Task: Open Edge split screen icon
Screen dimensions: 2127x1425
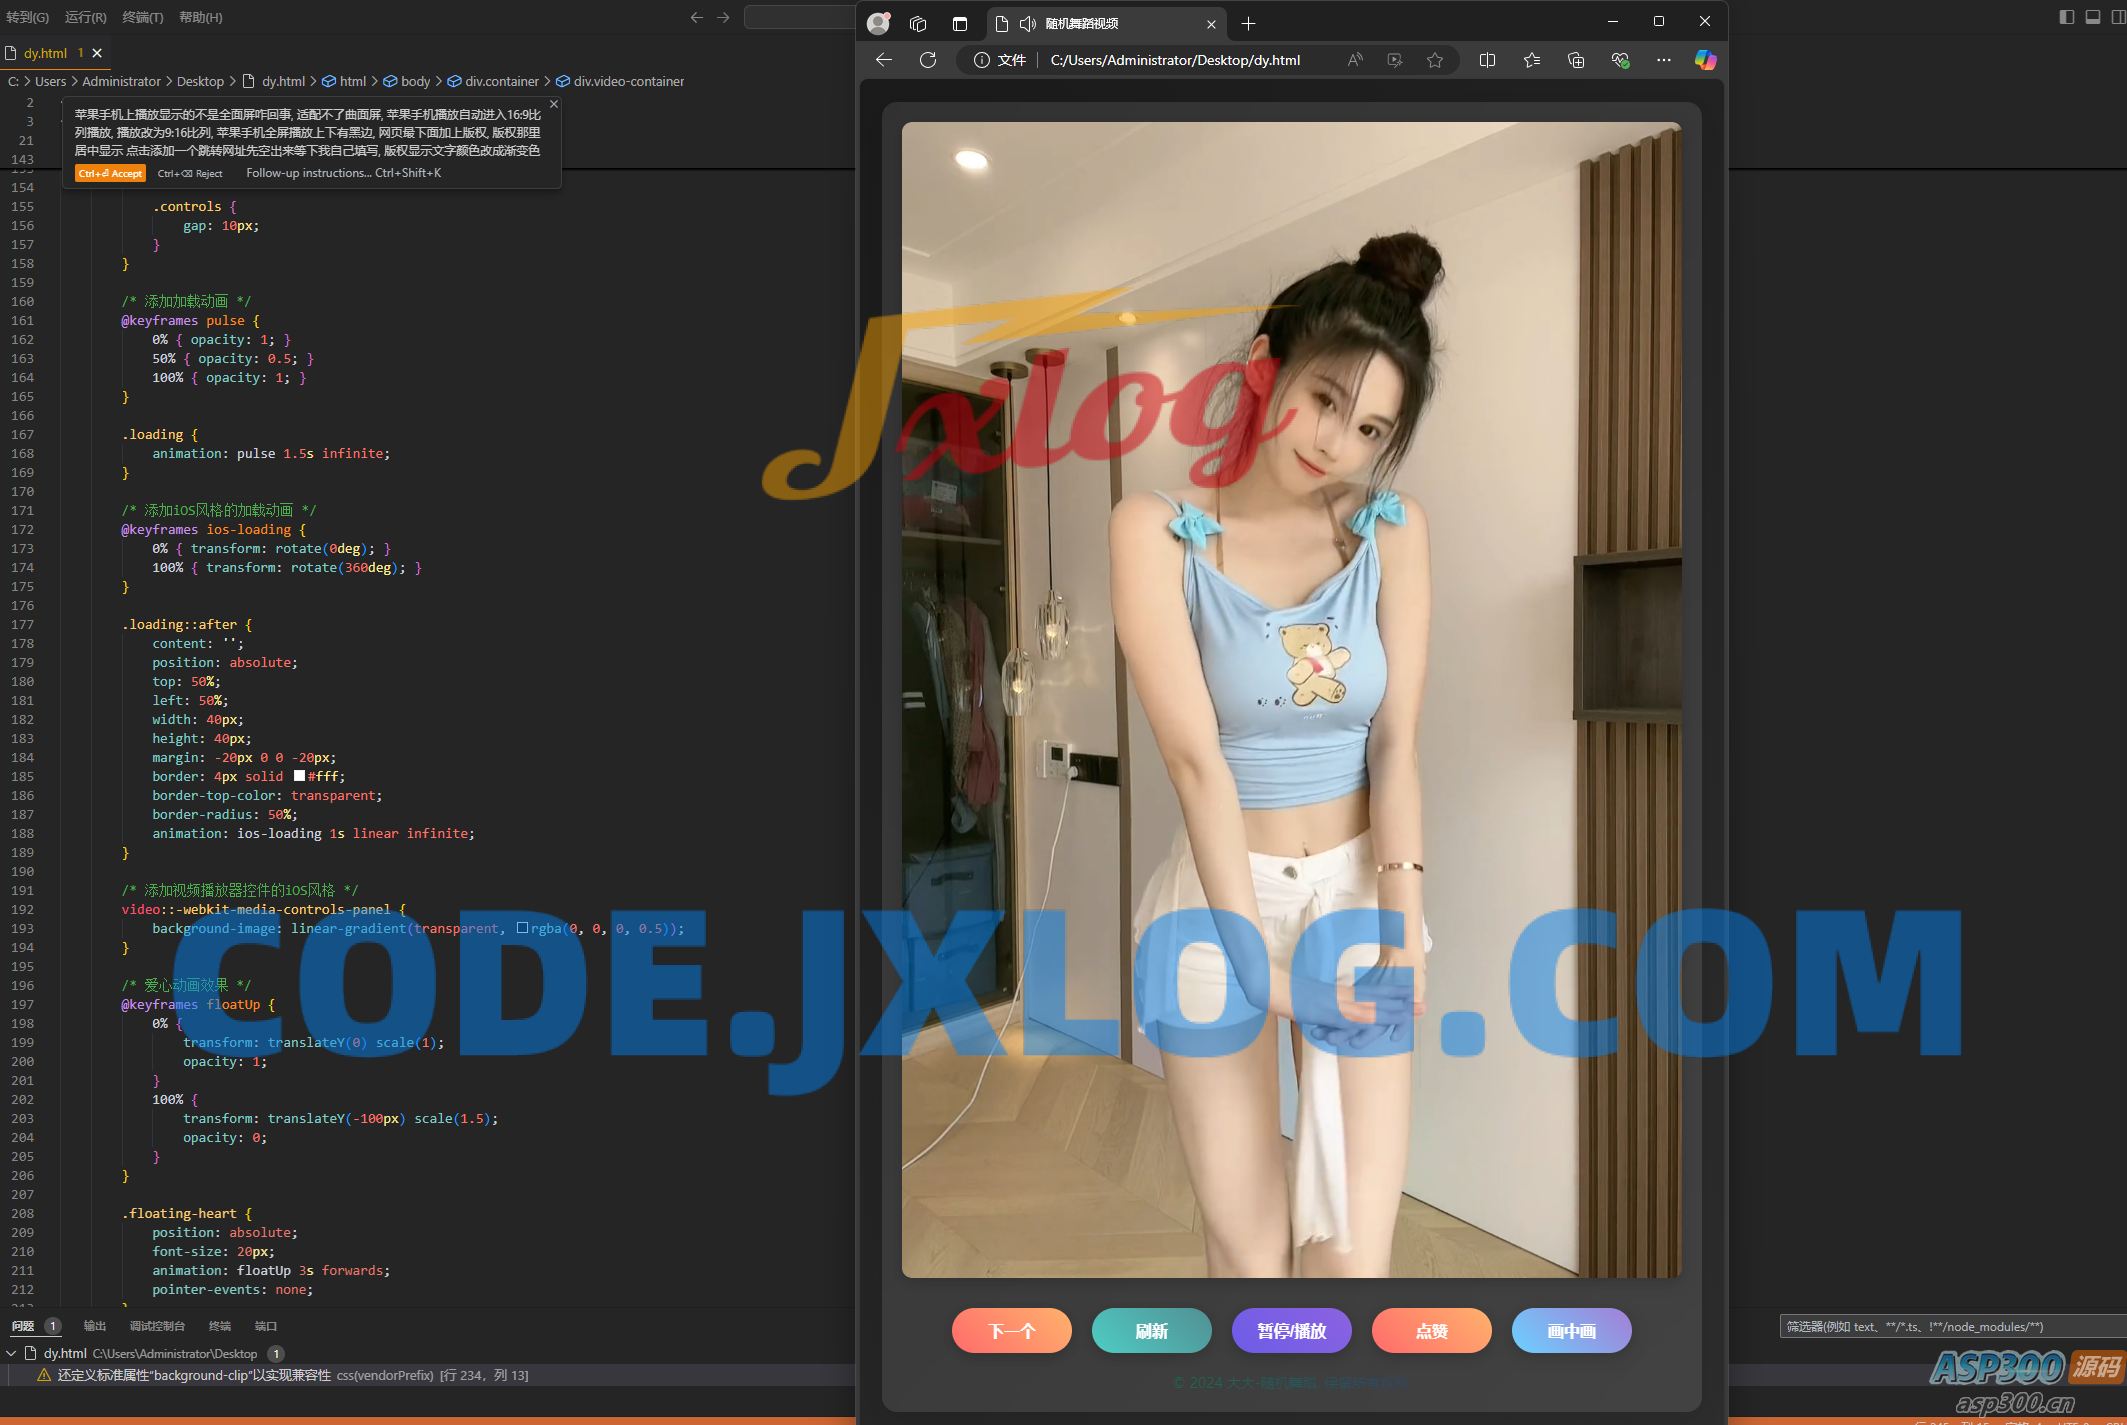Action: tap(1487, 60)
